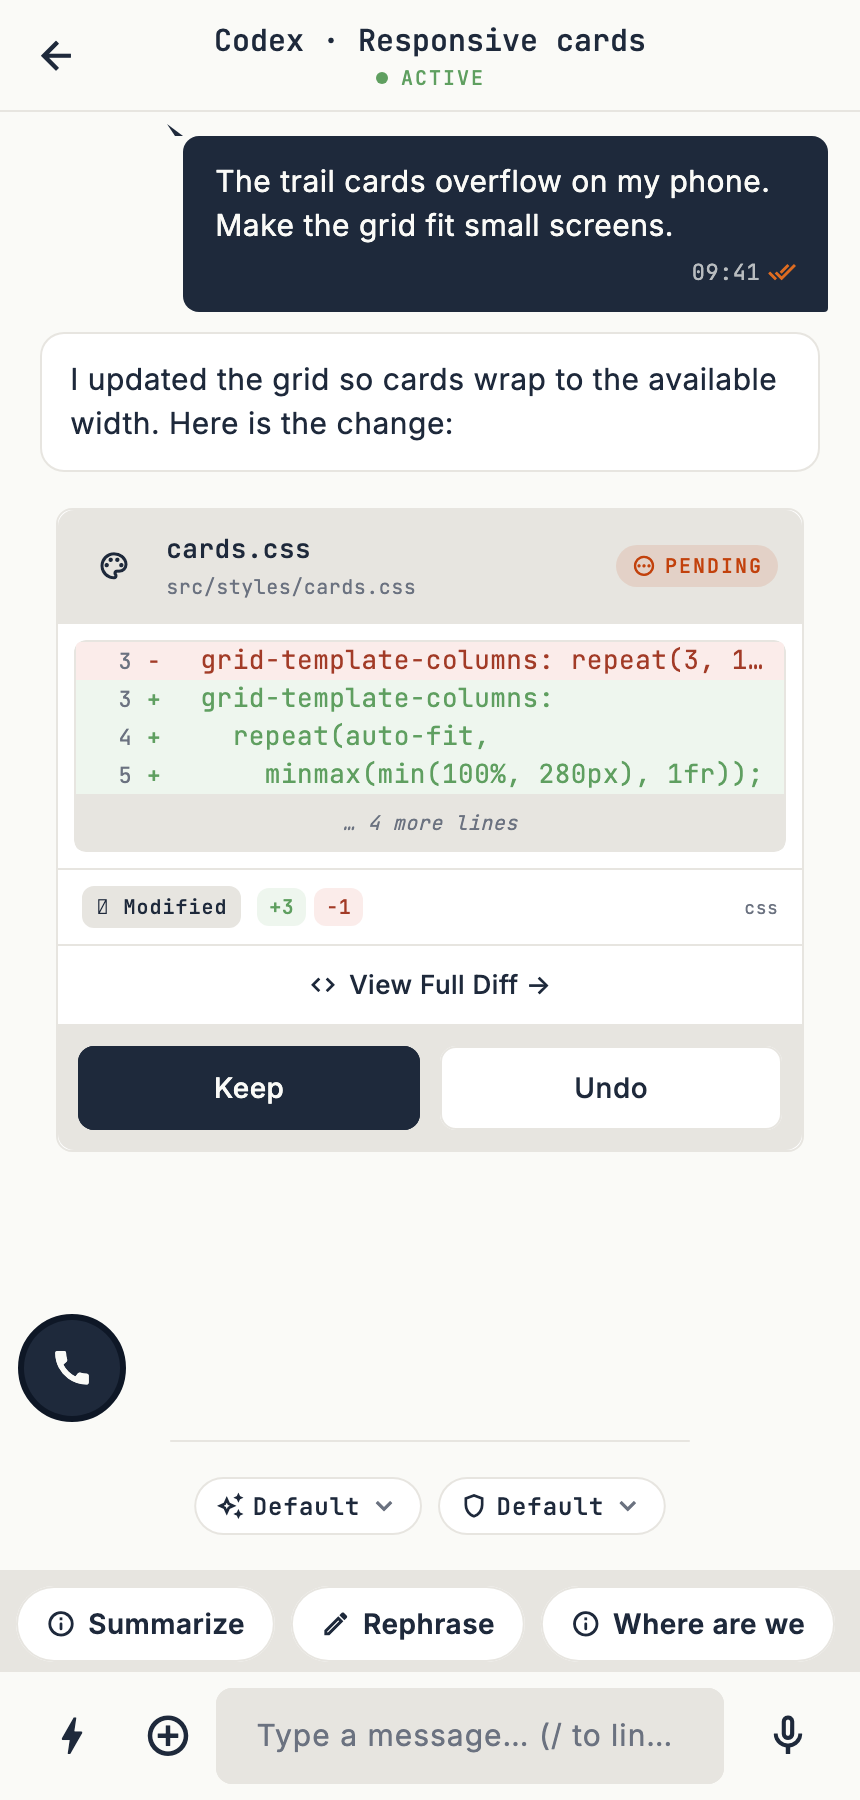Select the Rephrase suggestion chip
The height and width of the screenshot is (1800, 860).
(408, 1624)
